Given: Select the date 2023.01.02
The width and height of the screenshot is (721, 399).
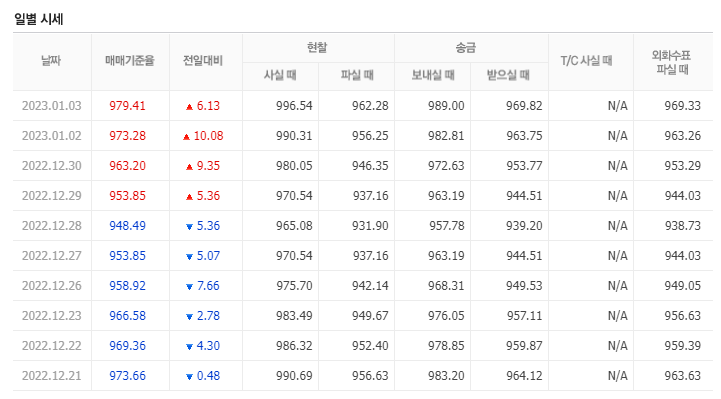Looking at the screenshot, I should click(52, 136).
